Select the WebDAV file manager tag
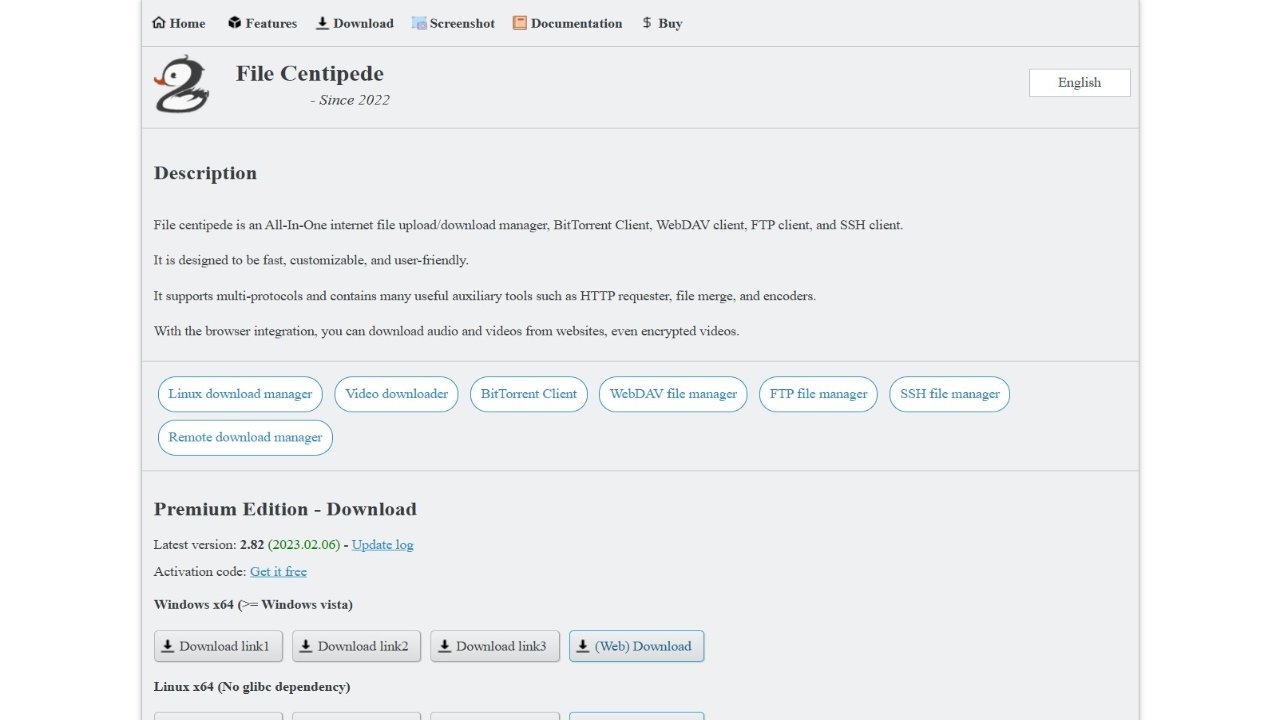 673,394
